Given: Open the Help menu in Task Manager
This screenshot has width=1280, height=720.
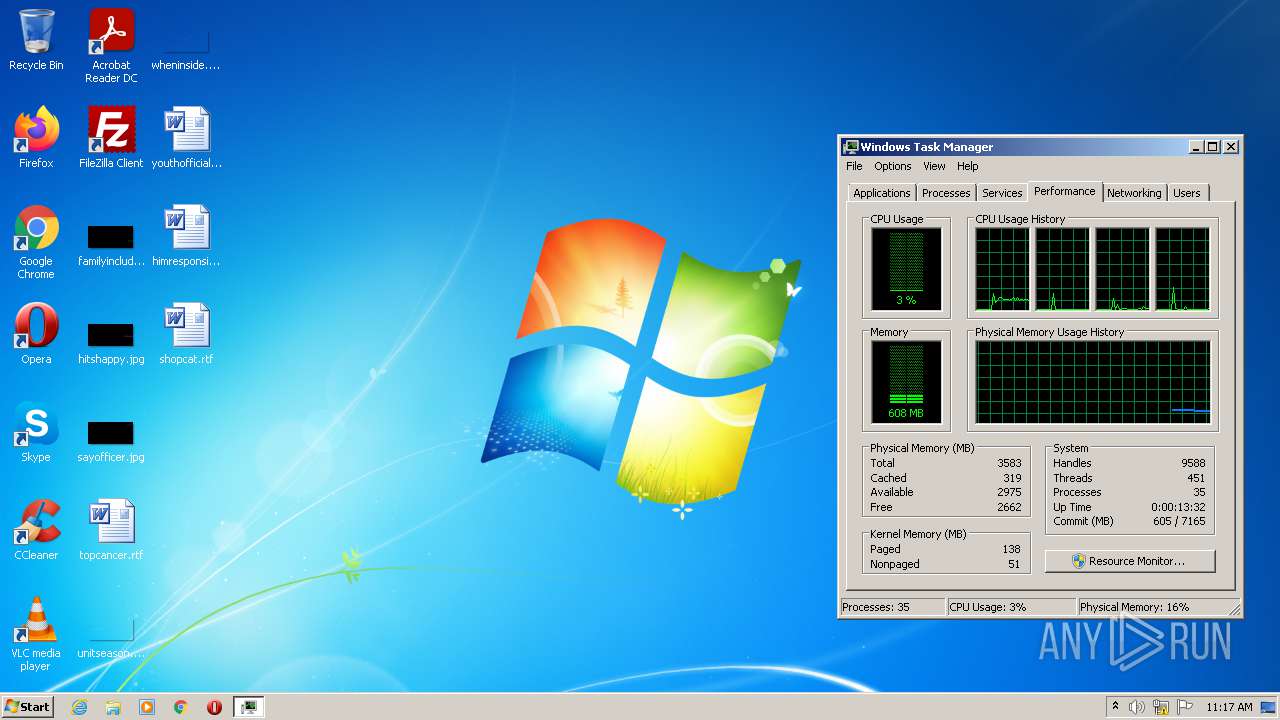Looking at the screenshot, I should click(967, 166).
